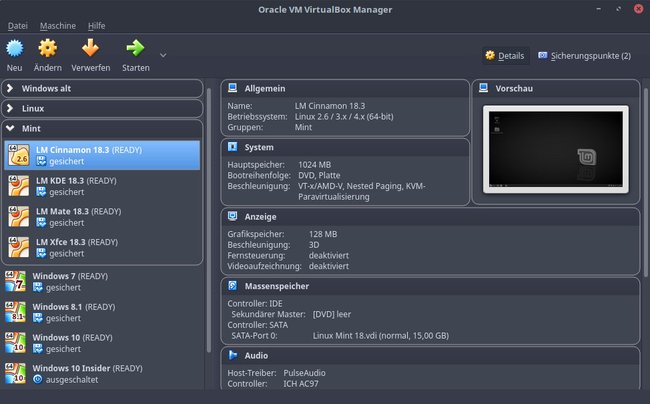The width and height of the screenshot is (650, 404).
Task: Start the VM with the Starten arrow
Action: (136, 48)
